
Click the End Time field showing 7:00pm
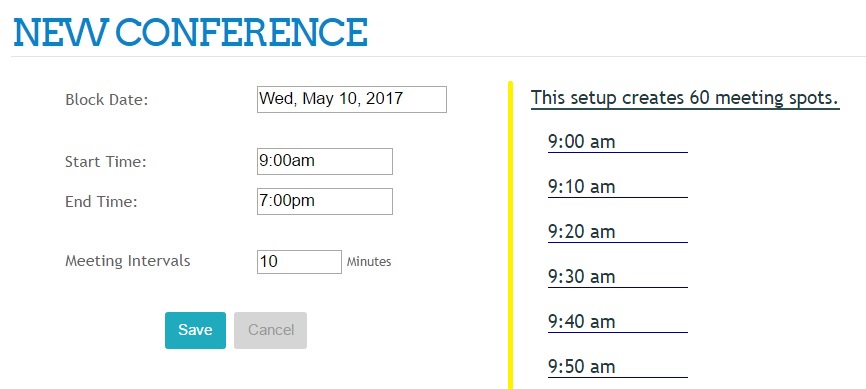[325, 201]
